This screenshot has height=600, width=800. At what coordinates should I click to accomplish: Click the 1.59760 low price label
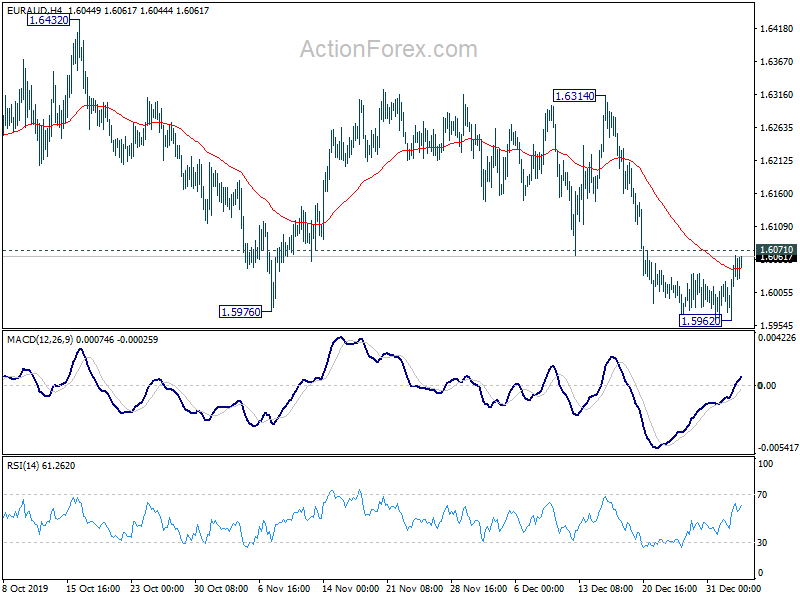coord(240,311)
